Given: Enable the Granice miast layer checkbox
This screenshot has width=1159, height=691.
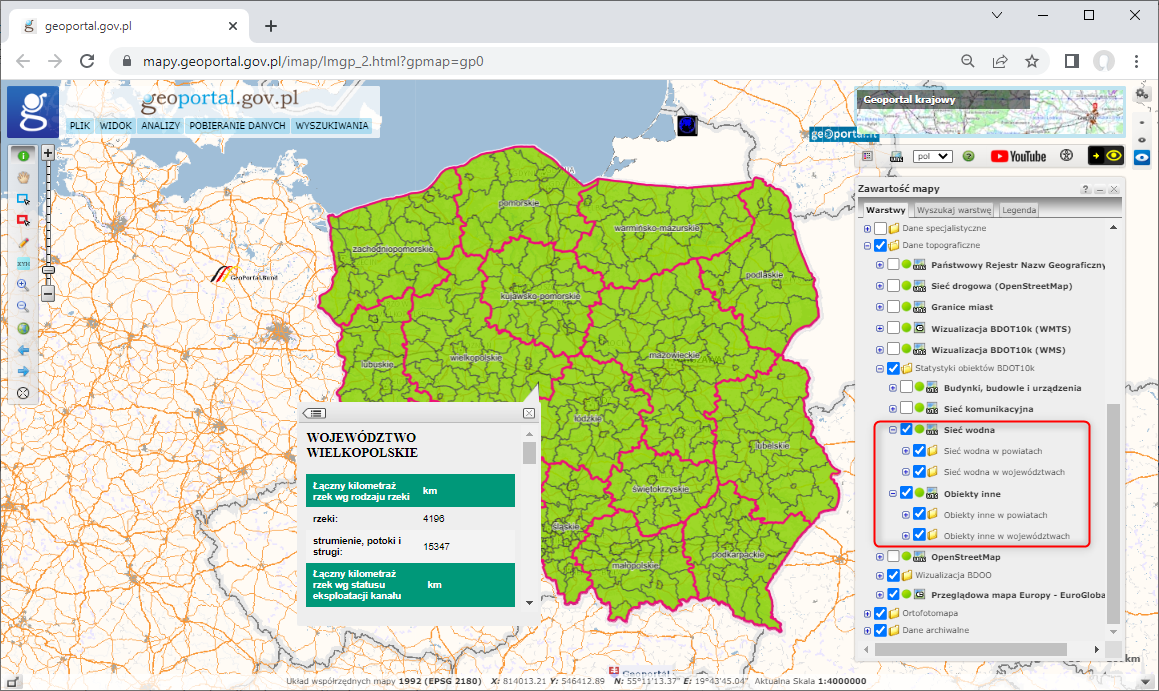Looking at the screenshot, I should click(894, 307).
